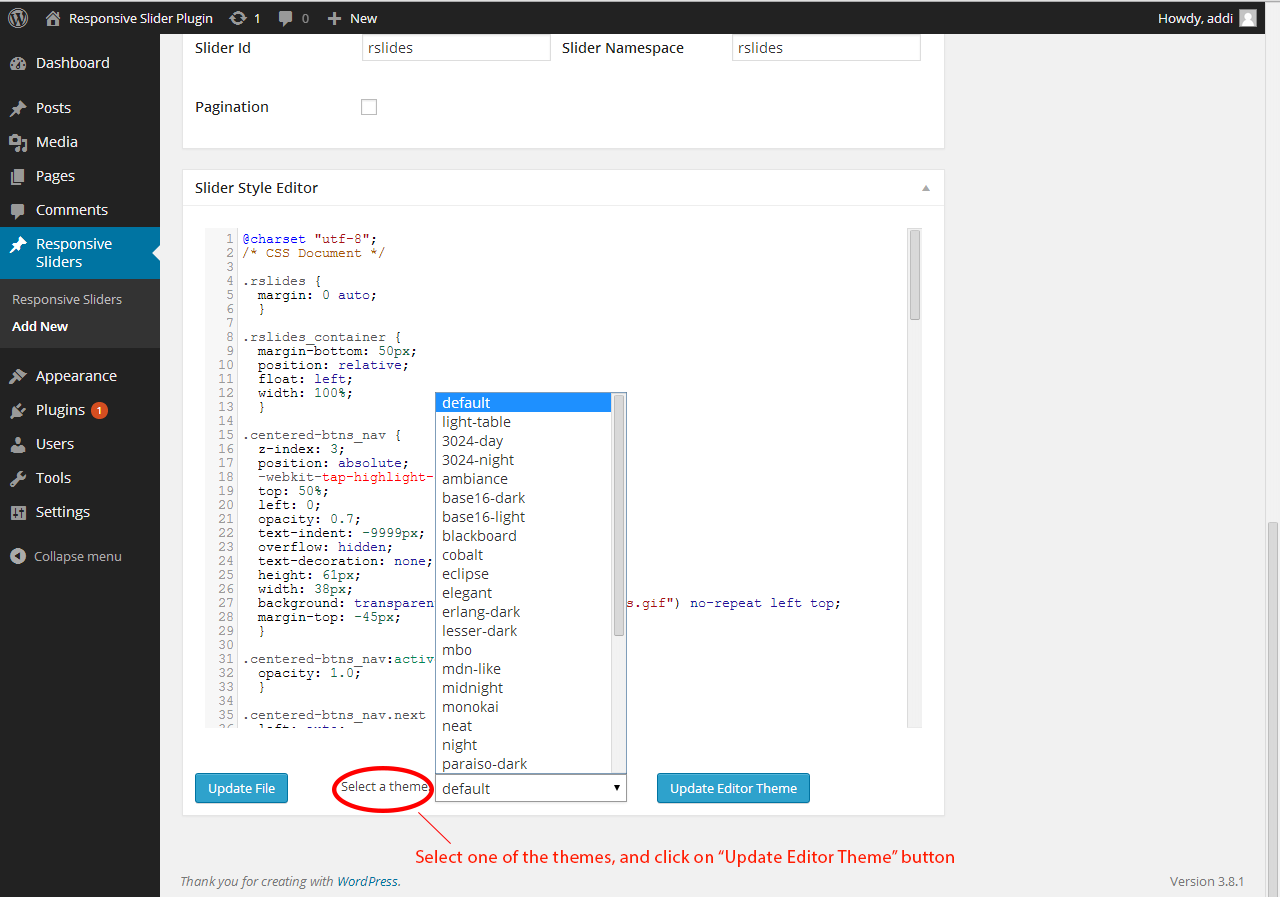The height and width of the screenshot is (897, 1280).
Task: Click the Media icon in sidebar
Action: 18,142
